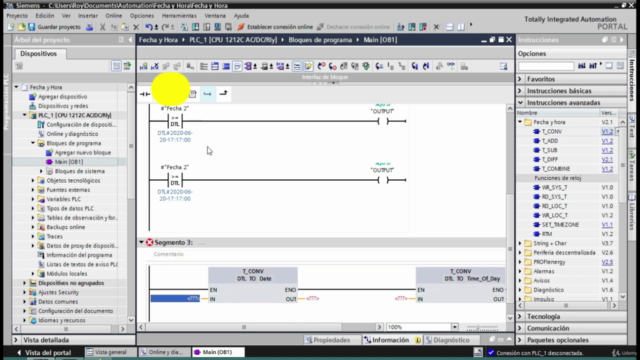640x360 pixels.
Task: Open the Proyecto menu
Action: pos(17,16)
